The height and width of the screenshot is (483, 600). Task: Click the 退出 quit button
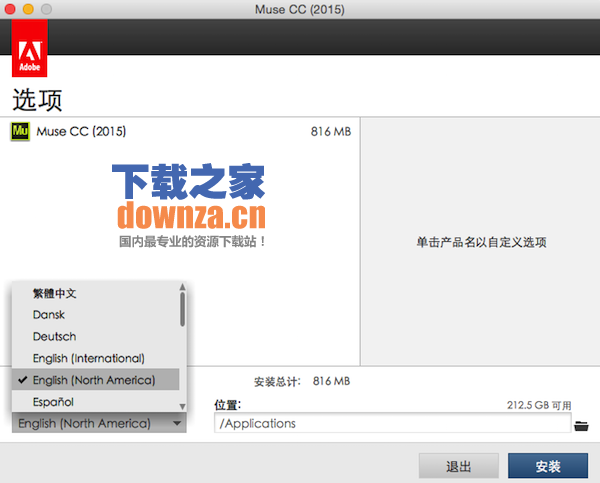459,466
